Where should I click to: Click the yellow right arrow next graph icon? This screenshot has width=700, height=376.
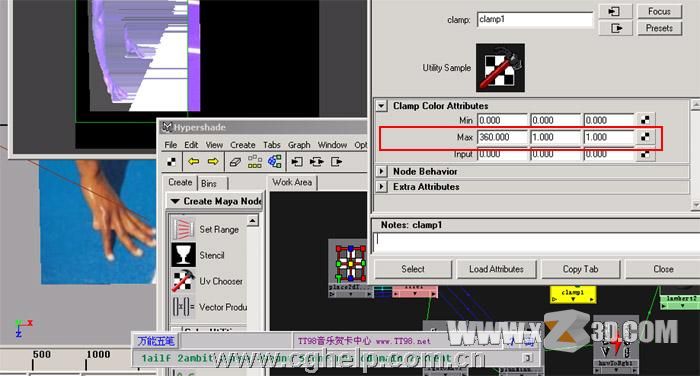point(213,162)
